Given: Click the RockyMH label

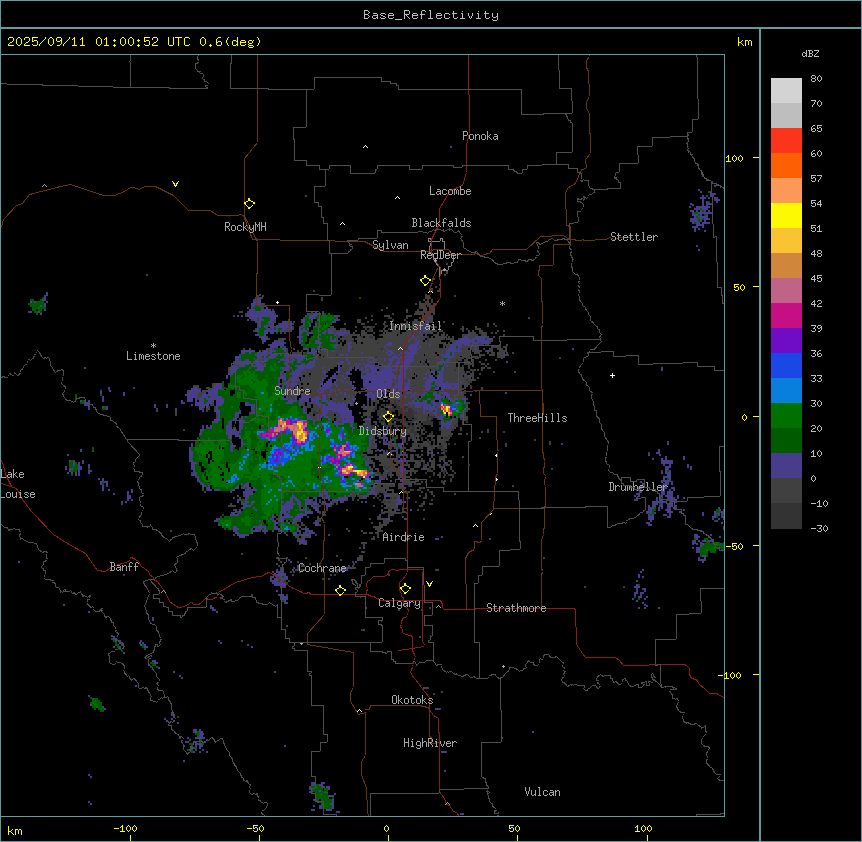Looking at the screenshot, I should point(245,227).
